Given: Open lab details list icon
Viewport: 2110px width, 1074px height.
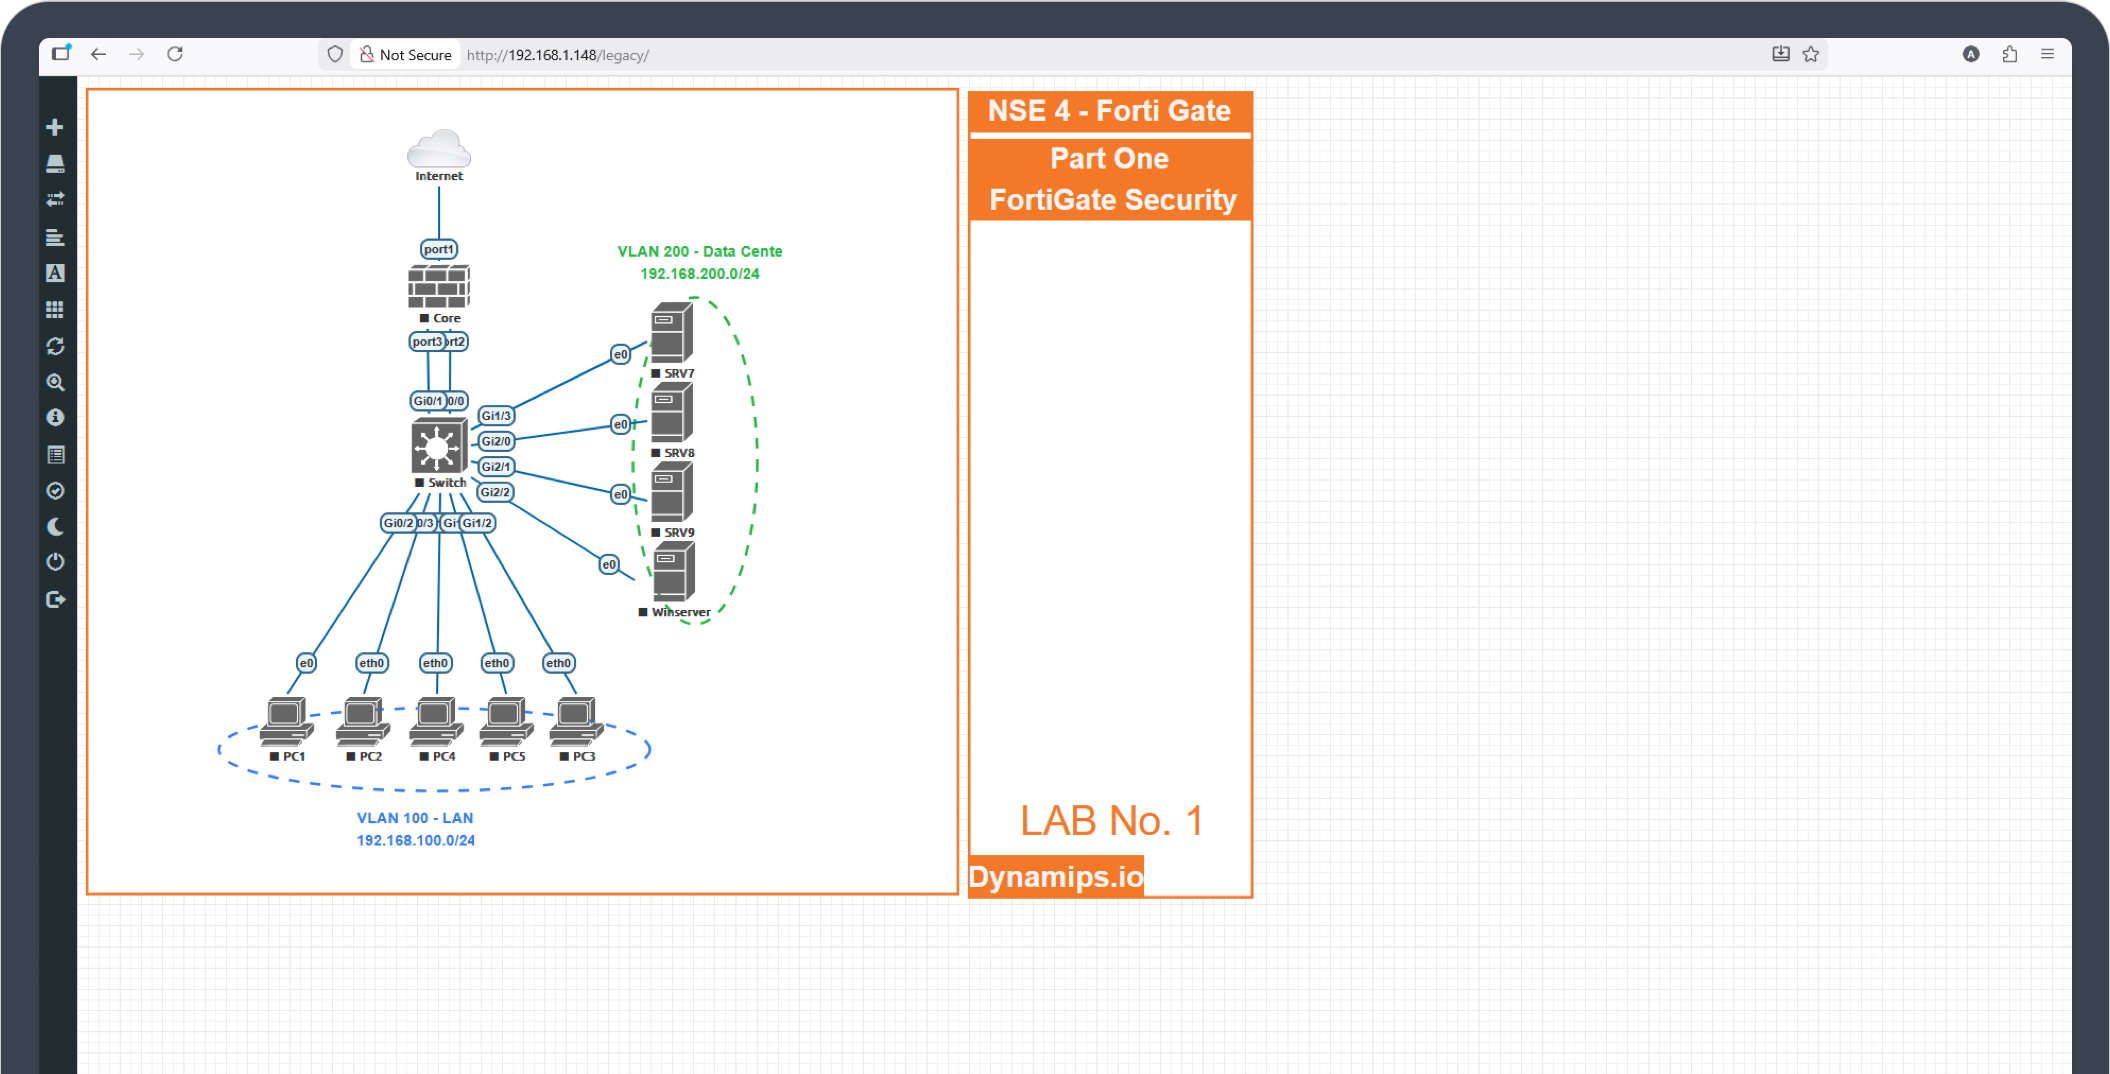Looking at the screenshot, I should [x=55, y=455].
